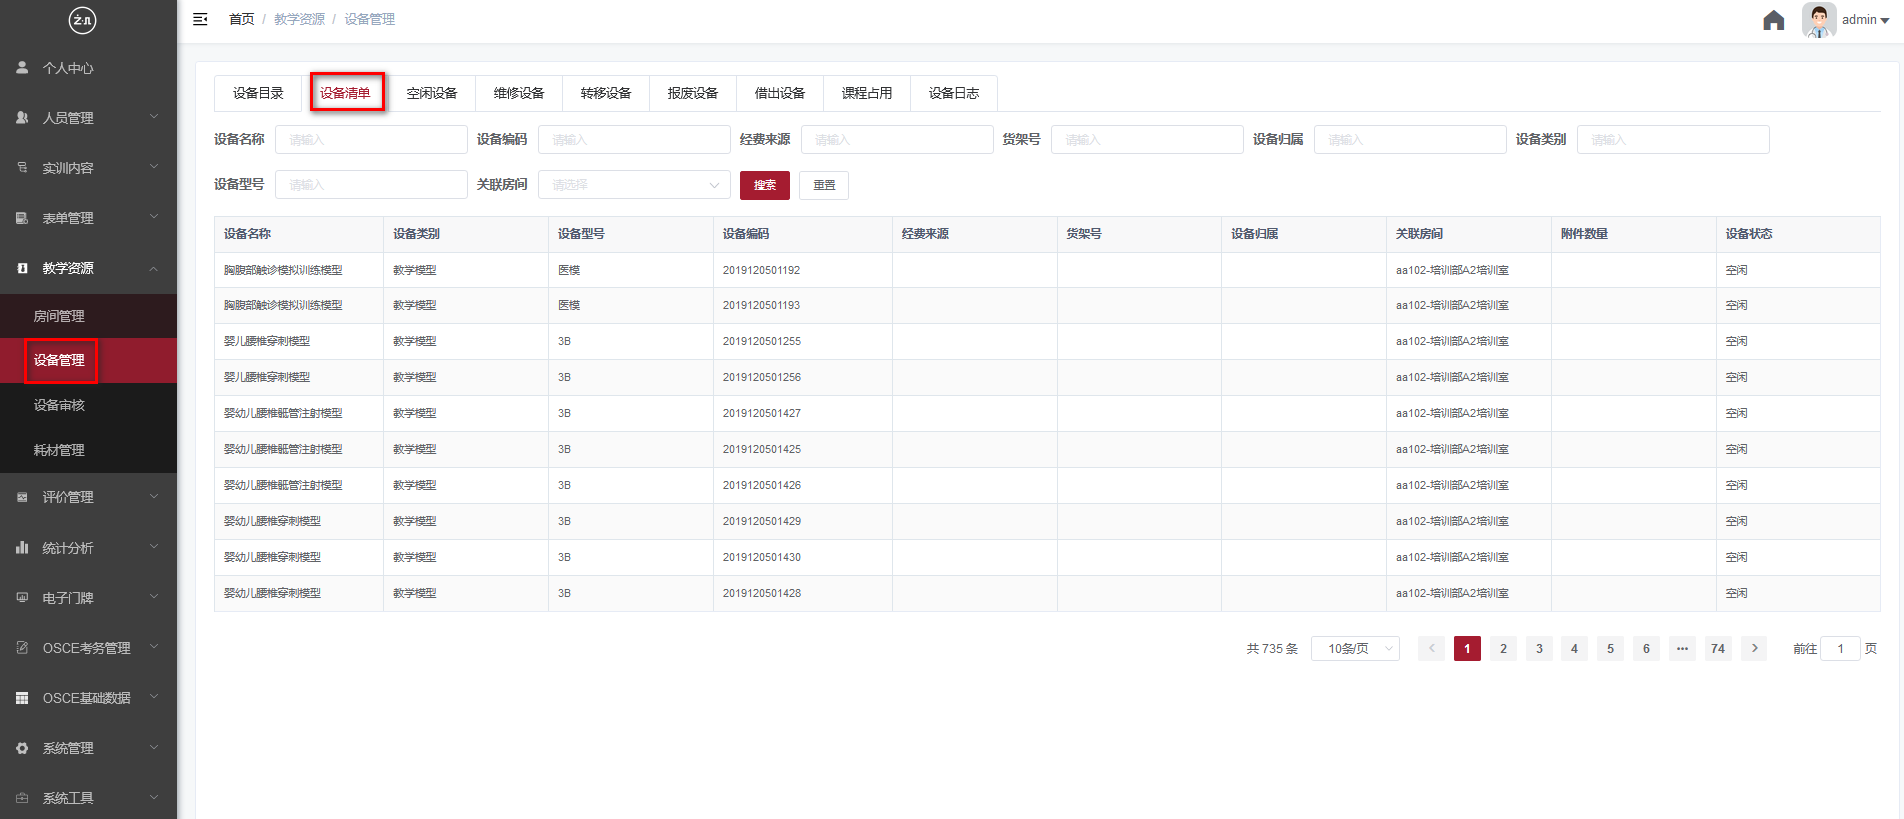This screenshot has height=819, width=1904.
Task: Open 房间管理 in the sidebar
Action: (x=88, y=316)
